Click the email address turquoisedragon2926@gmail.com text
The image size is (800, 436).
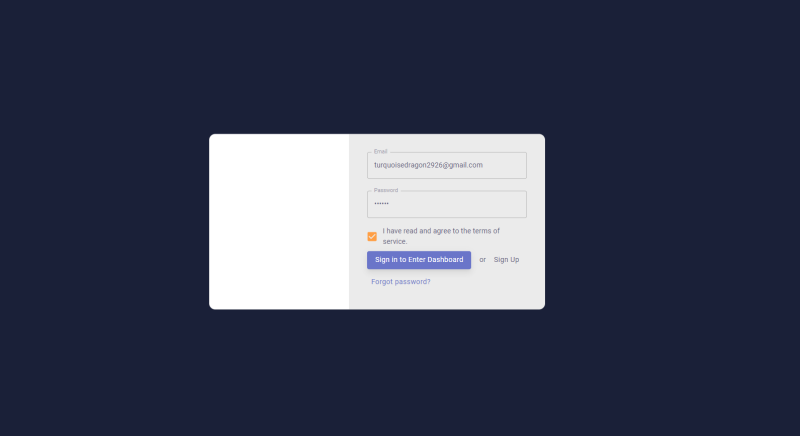click(x=428, y=165)
